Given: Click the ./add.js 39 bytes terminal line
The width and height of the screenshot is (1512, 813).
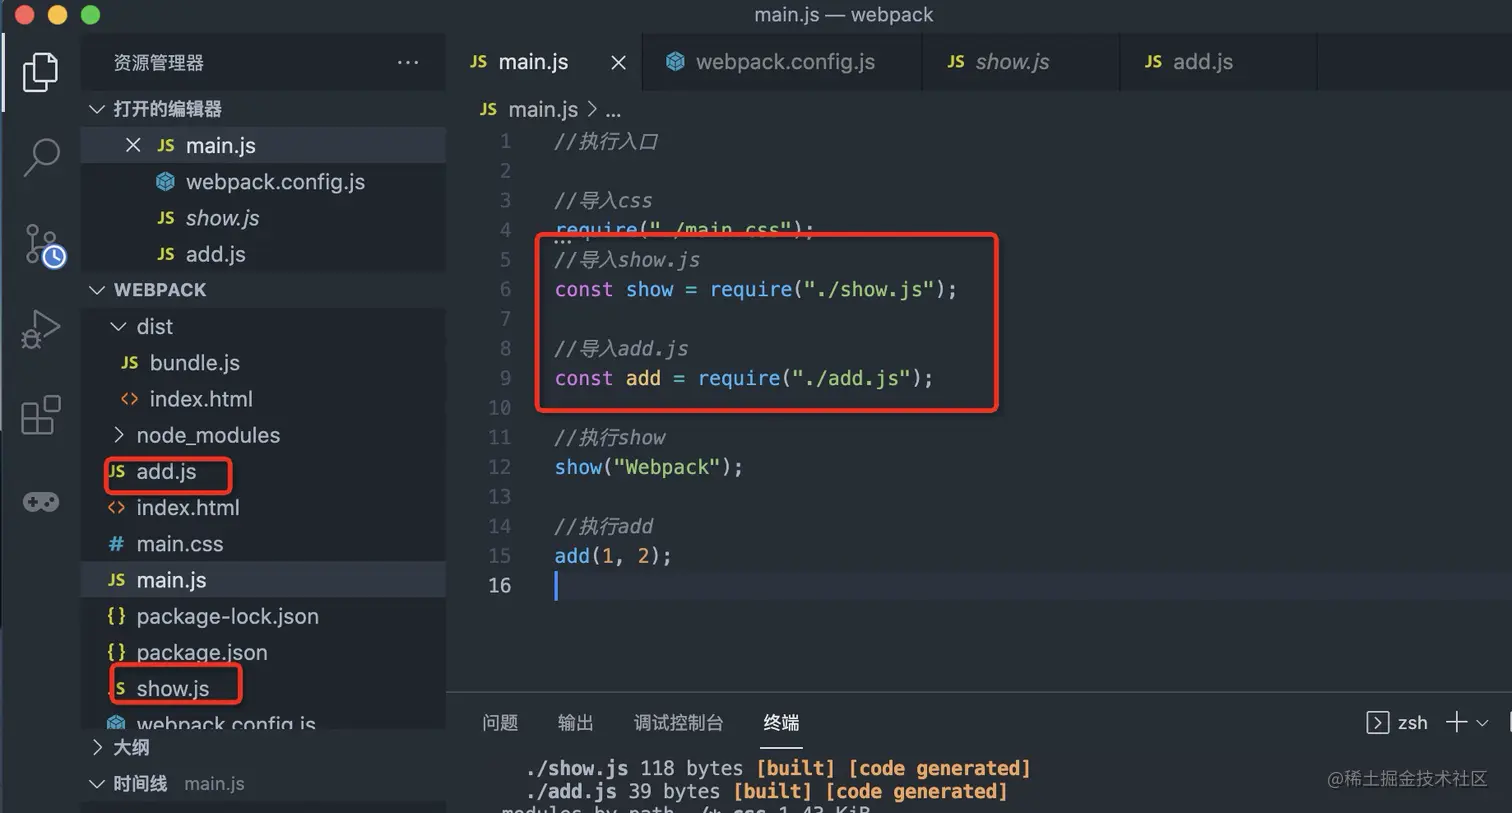Looking at the screenshot, I should [x=766, y=791].
